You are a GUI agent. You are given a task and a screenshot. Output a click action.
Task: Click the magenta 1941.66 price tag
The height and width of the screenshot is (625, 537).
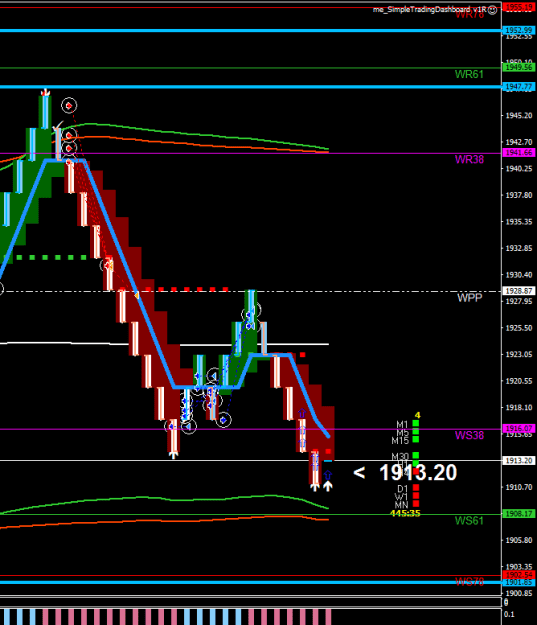(x=519, y=153)
